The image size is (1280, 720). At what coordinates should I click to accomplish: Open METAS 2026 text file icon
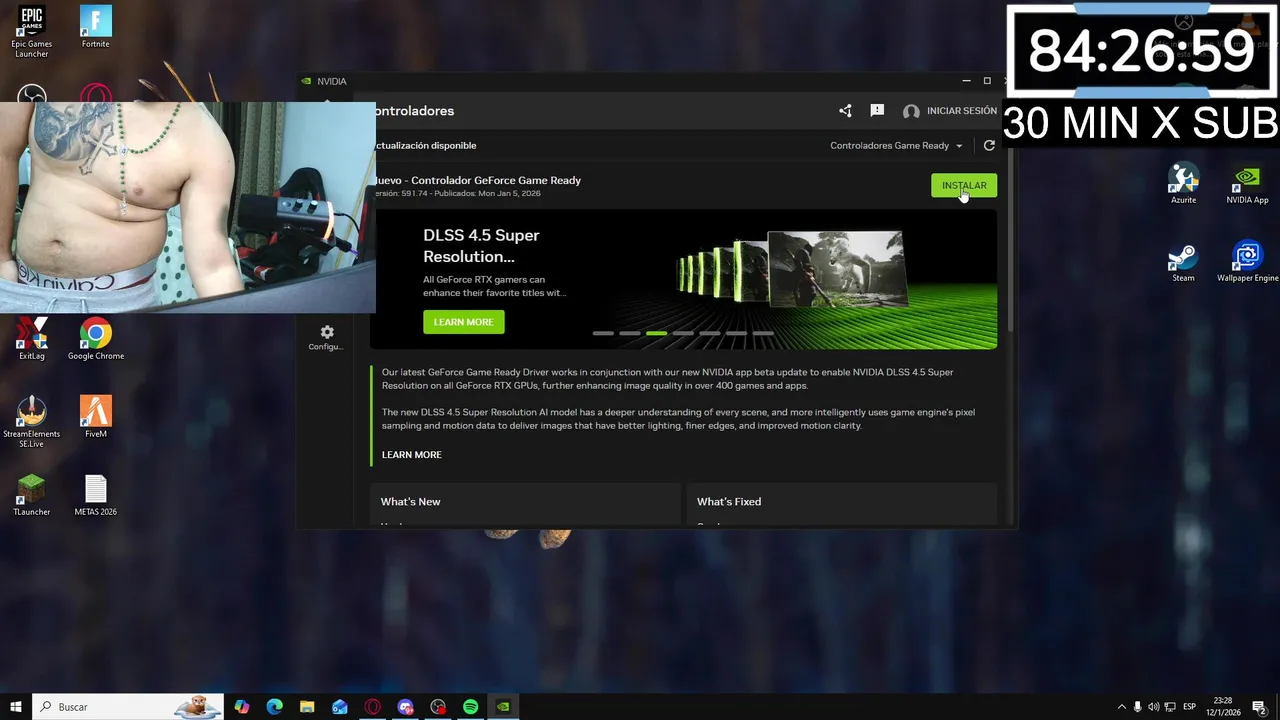click(96, 495)
